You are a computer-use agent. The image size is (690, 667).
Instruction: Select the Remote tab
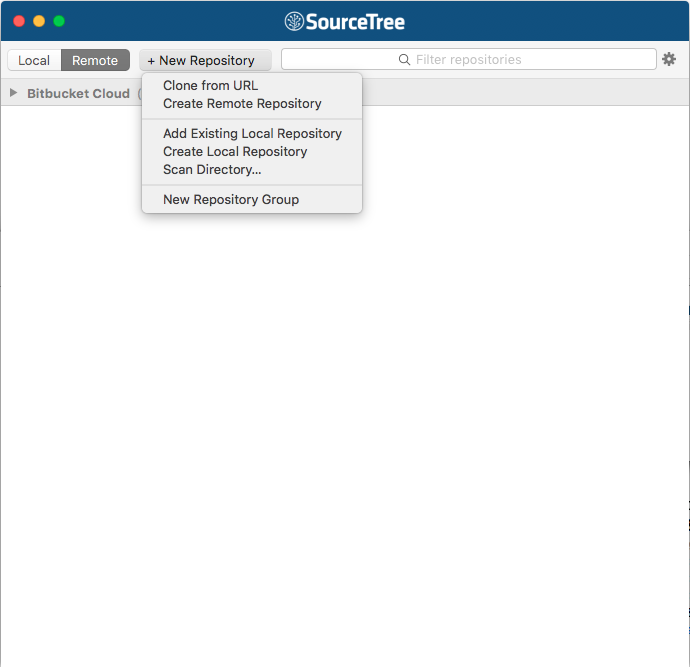pyautogui.click(x=95, y=60)
